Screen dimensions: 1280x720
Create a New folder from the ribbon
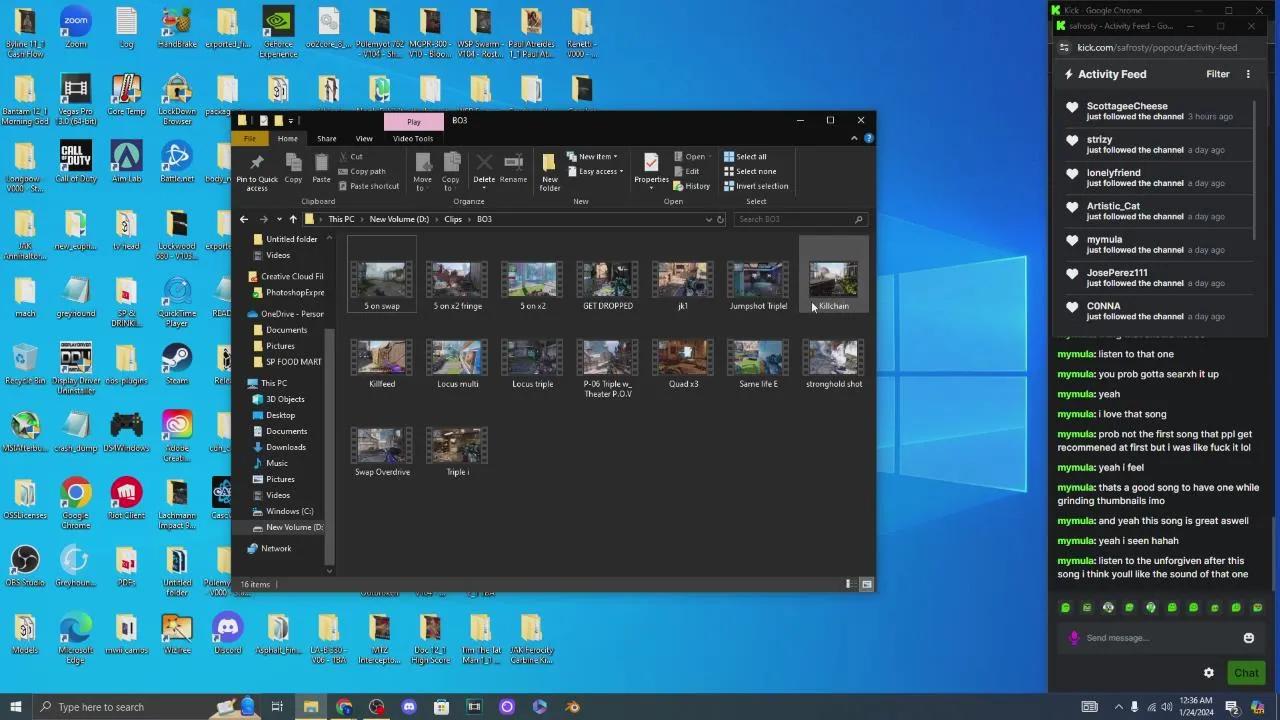click(x=550, y=171)
